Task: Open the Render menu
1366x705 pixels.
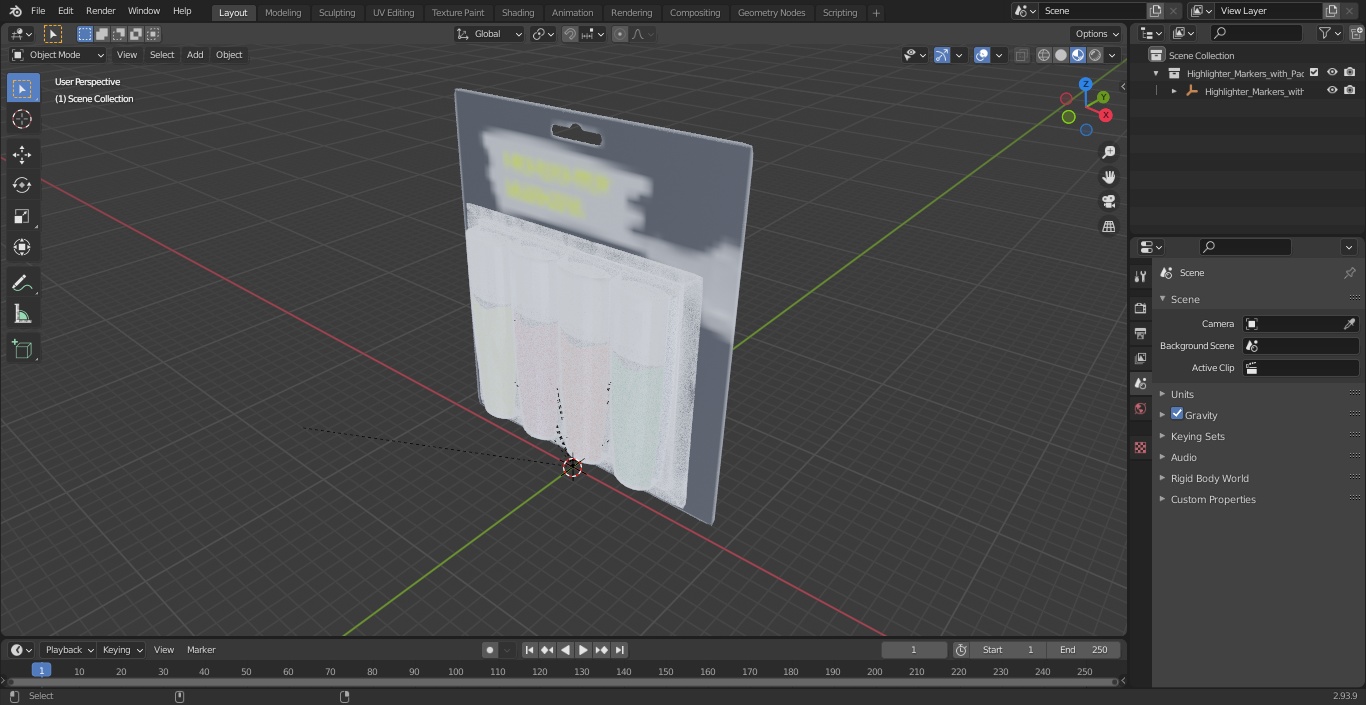Action: [100, 11]
